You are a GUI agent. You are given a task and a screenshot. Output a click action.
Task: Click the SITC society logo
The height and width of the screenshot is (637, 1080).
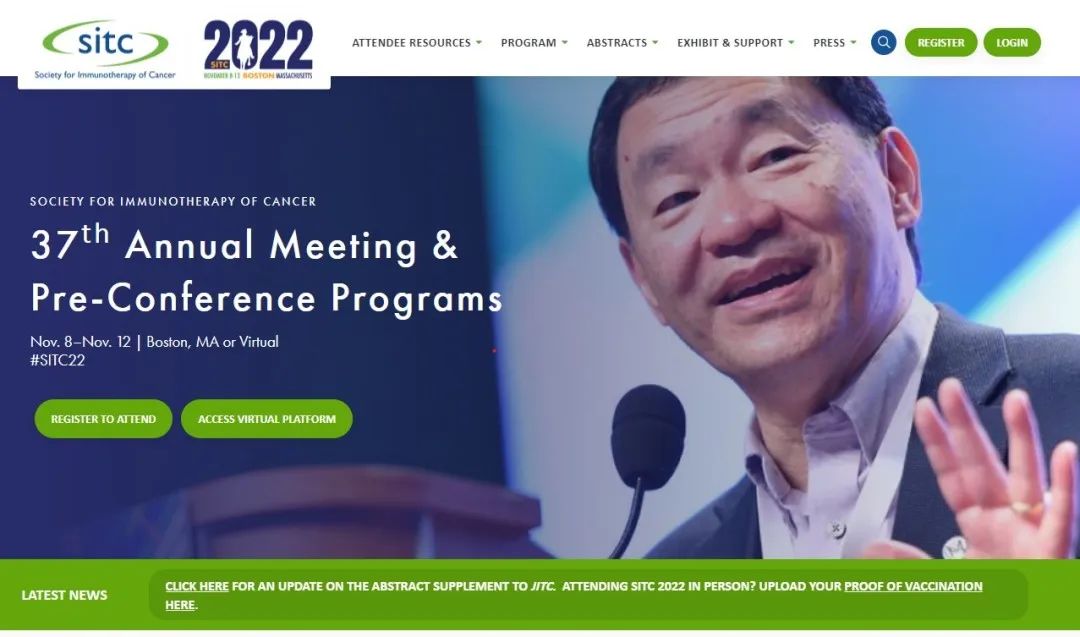pyautogui.click(x=105, y=50)
